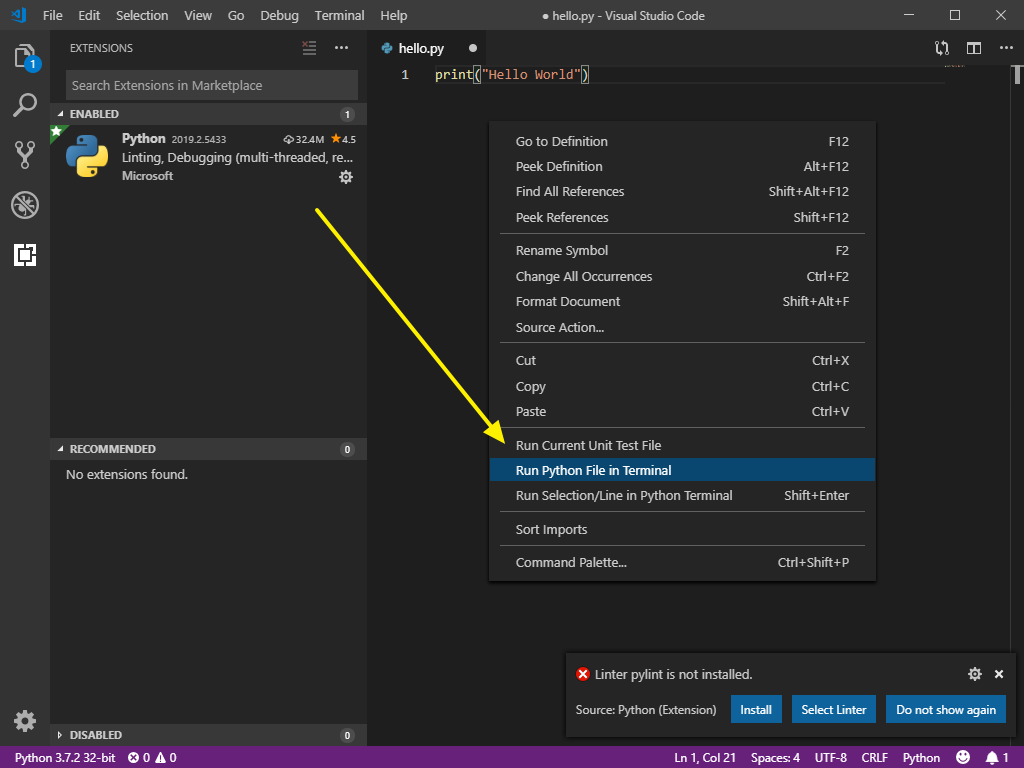Viewport: 1024px width, 768px height.
Task: Select Run Python File in Terminal
Action: pos(601,469)
